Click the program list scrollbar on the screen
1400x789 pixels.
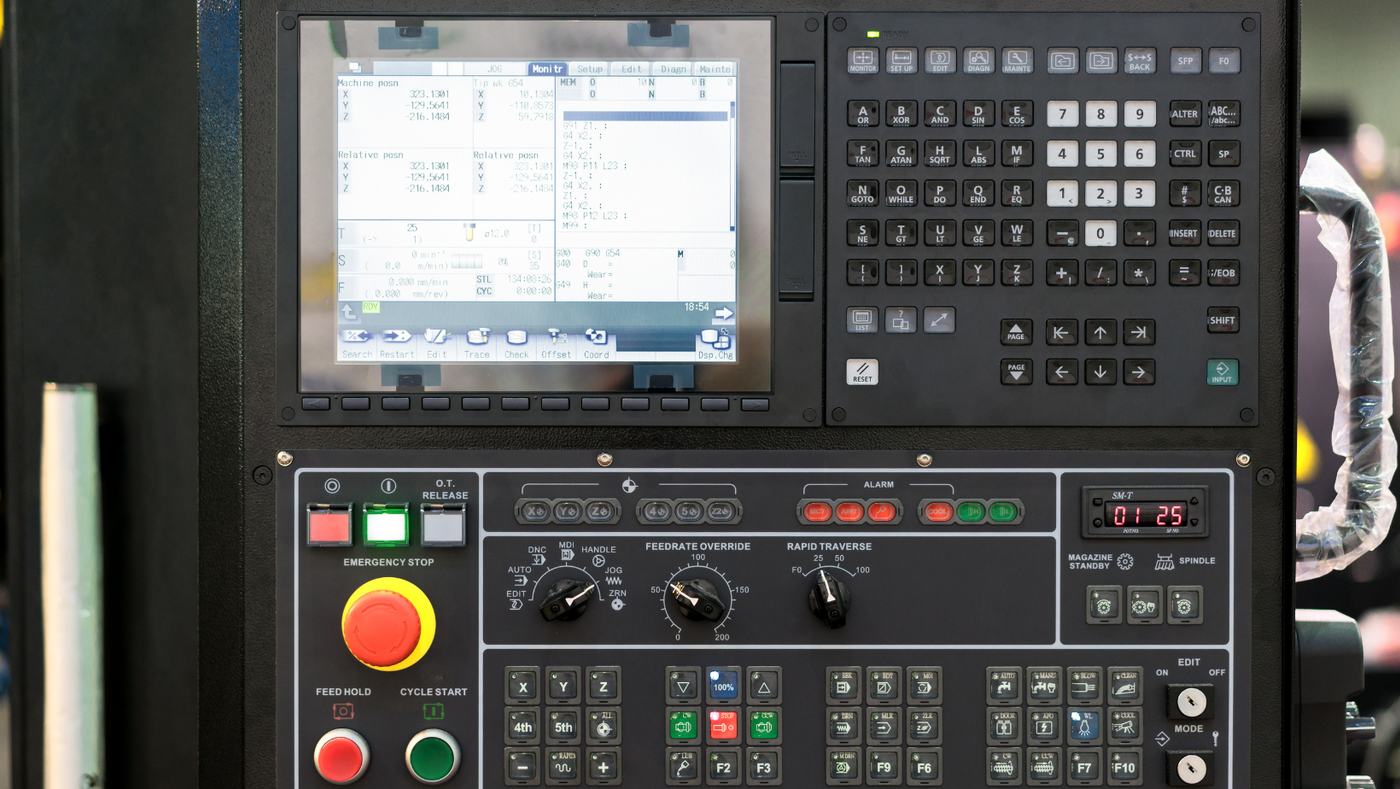coord(732,165)
